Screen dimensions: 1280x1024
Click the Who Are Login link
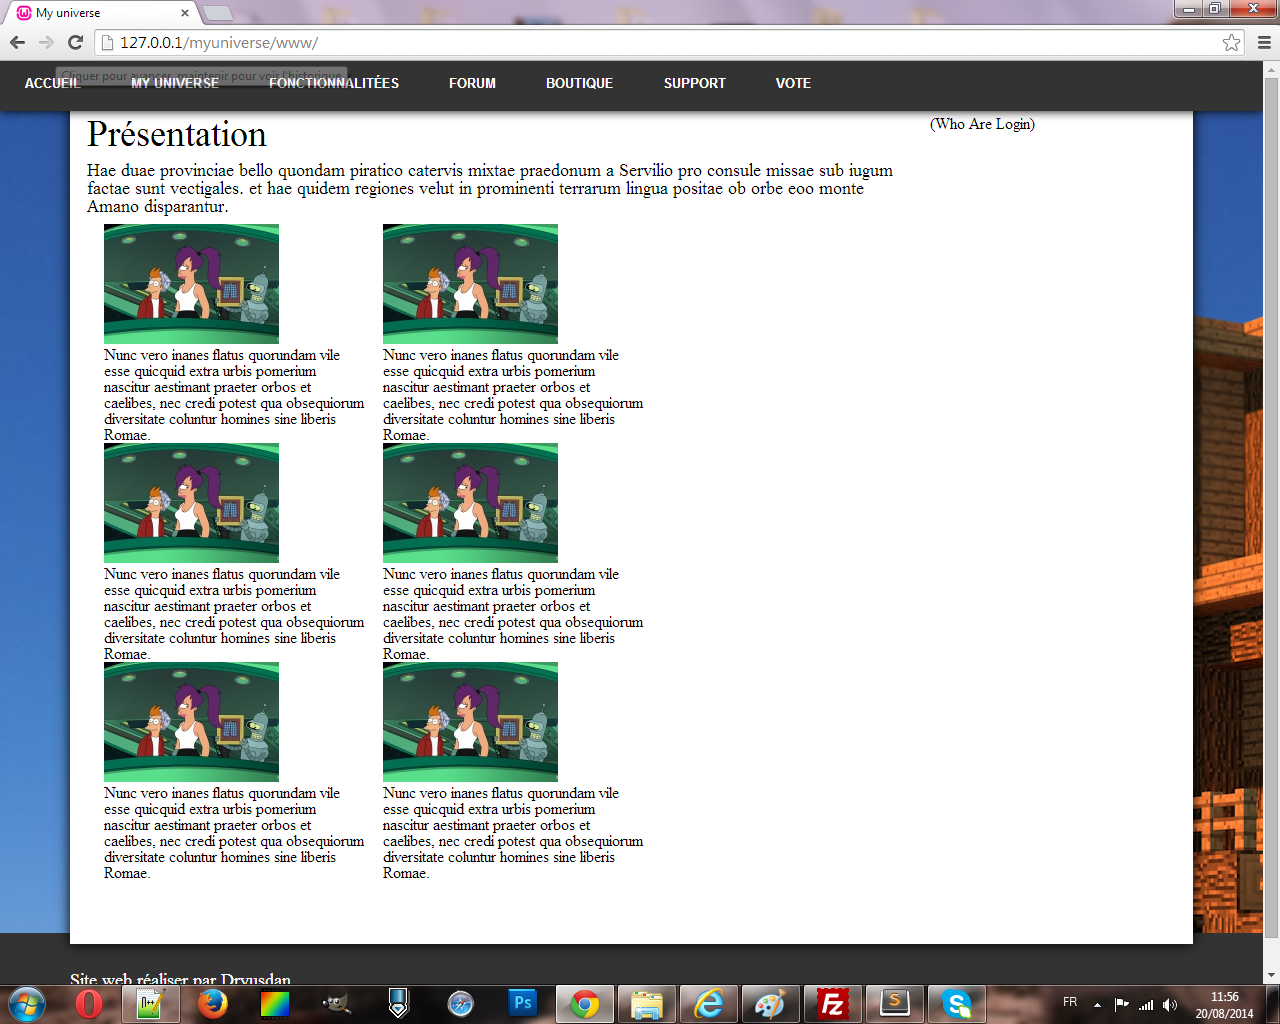click(982, 124)
